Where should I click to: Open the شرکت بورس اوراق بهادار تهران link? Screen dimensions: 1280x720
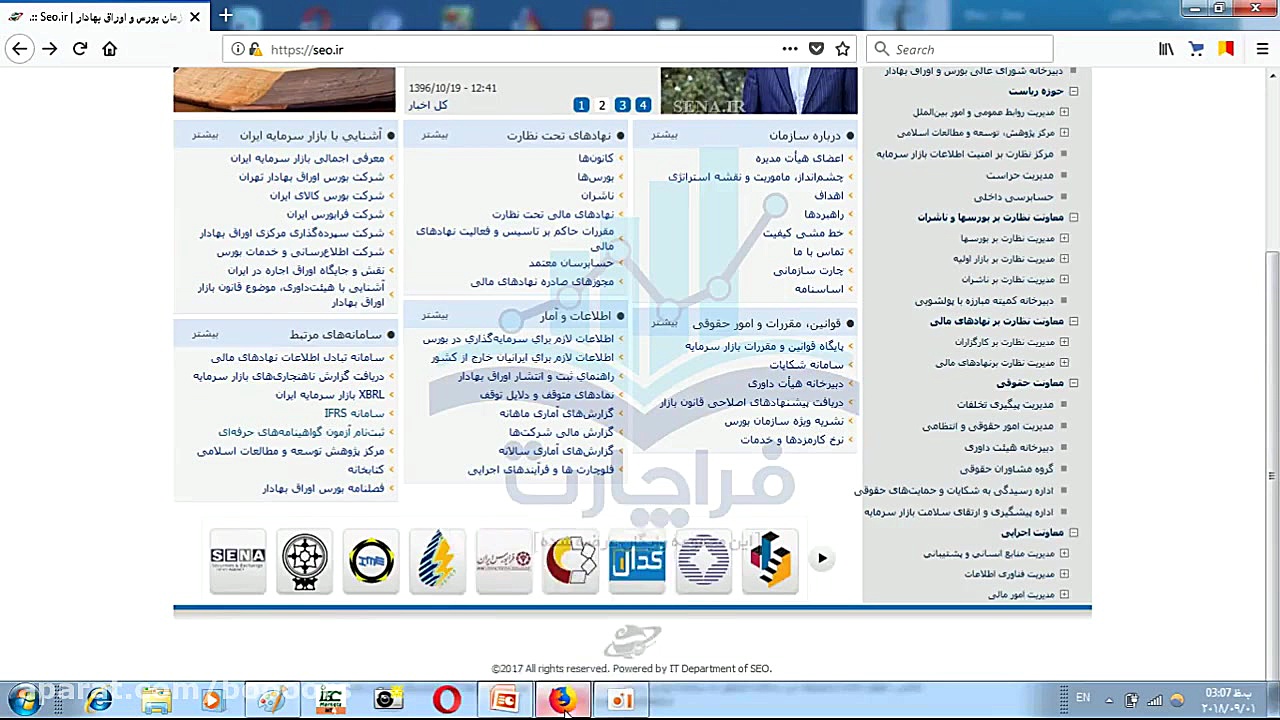pos(311,177)
